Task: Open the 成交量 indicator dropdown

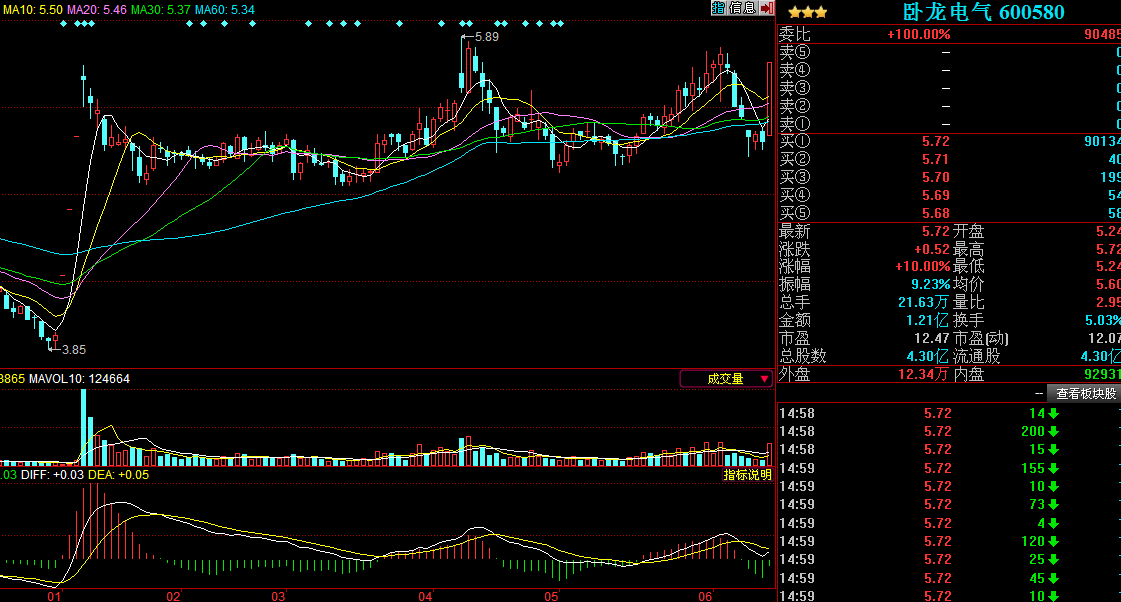Action: [726, 379]
